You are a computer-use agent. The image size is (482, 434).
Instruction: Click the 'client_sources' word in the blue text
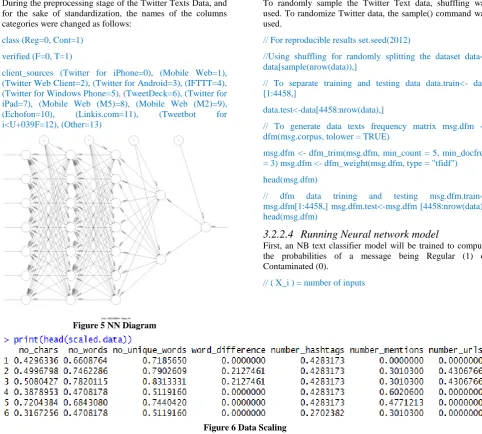click(x=27, y=73)
